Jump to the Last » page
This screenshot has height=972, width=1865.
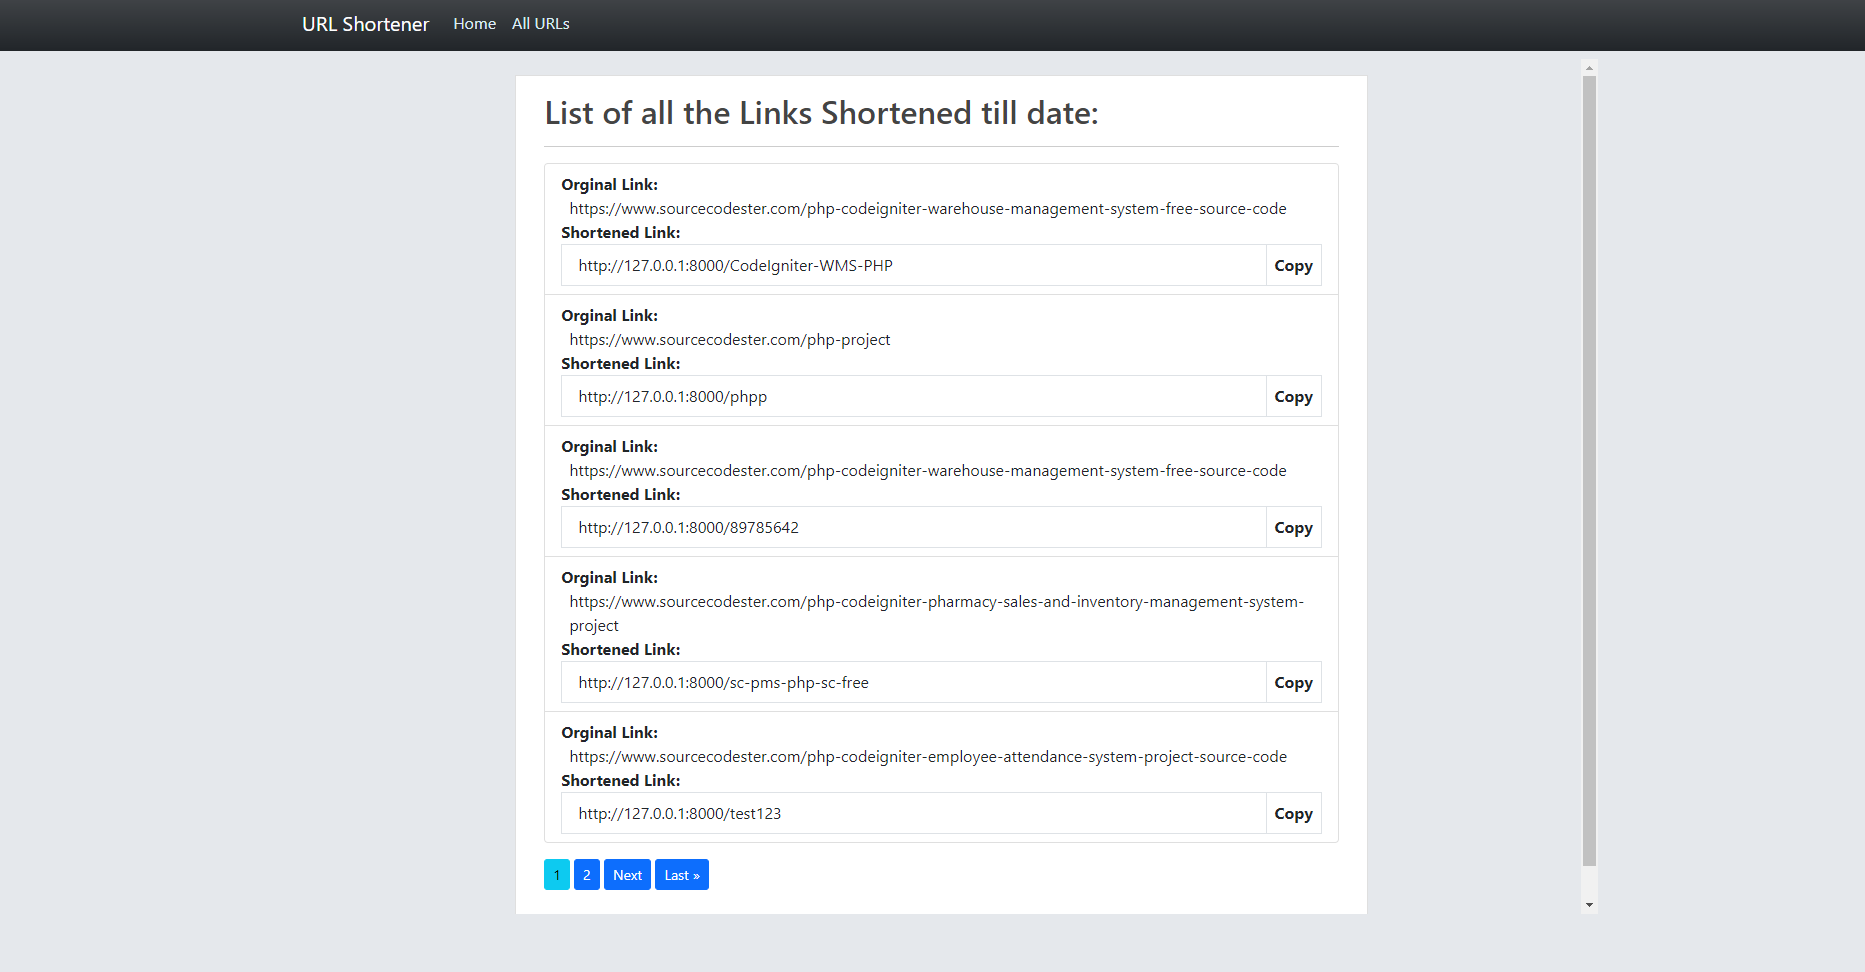(682, 875)
